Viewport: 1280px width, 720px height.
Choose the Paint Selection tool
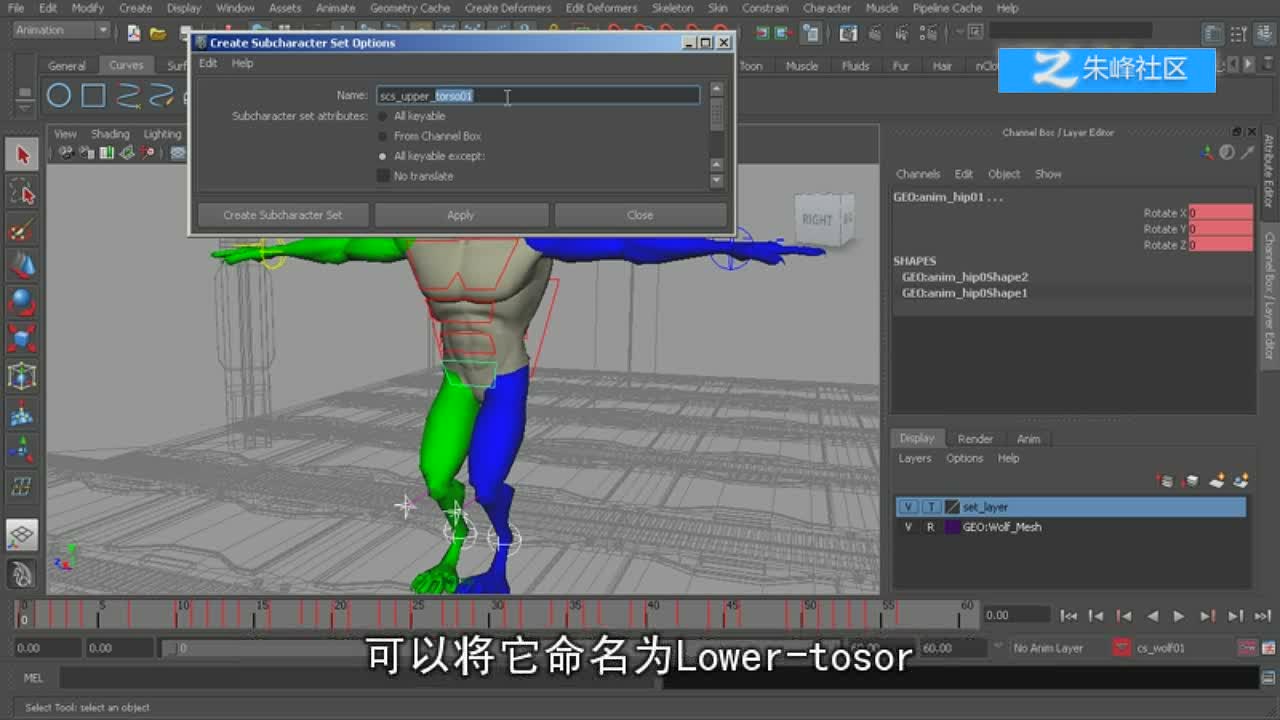coord(22,229)
